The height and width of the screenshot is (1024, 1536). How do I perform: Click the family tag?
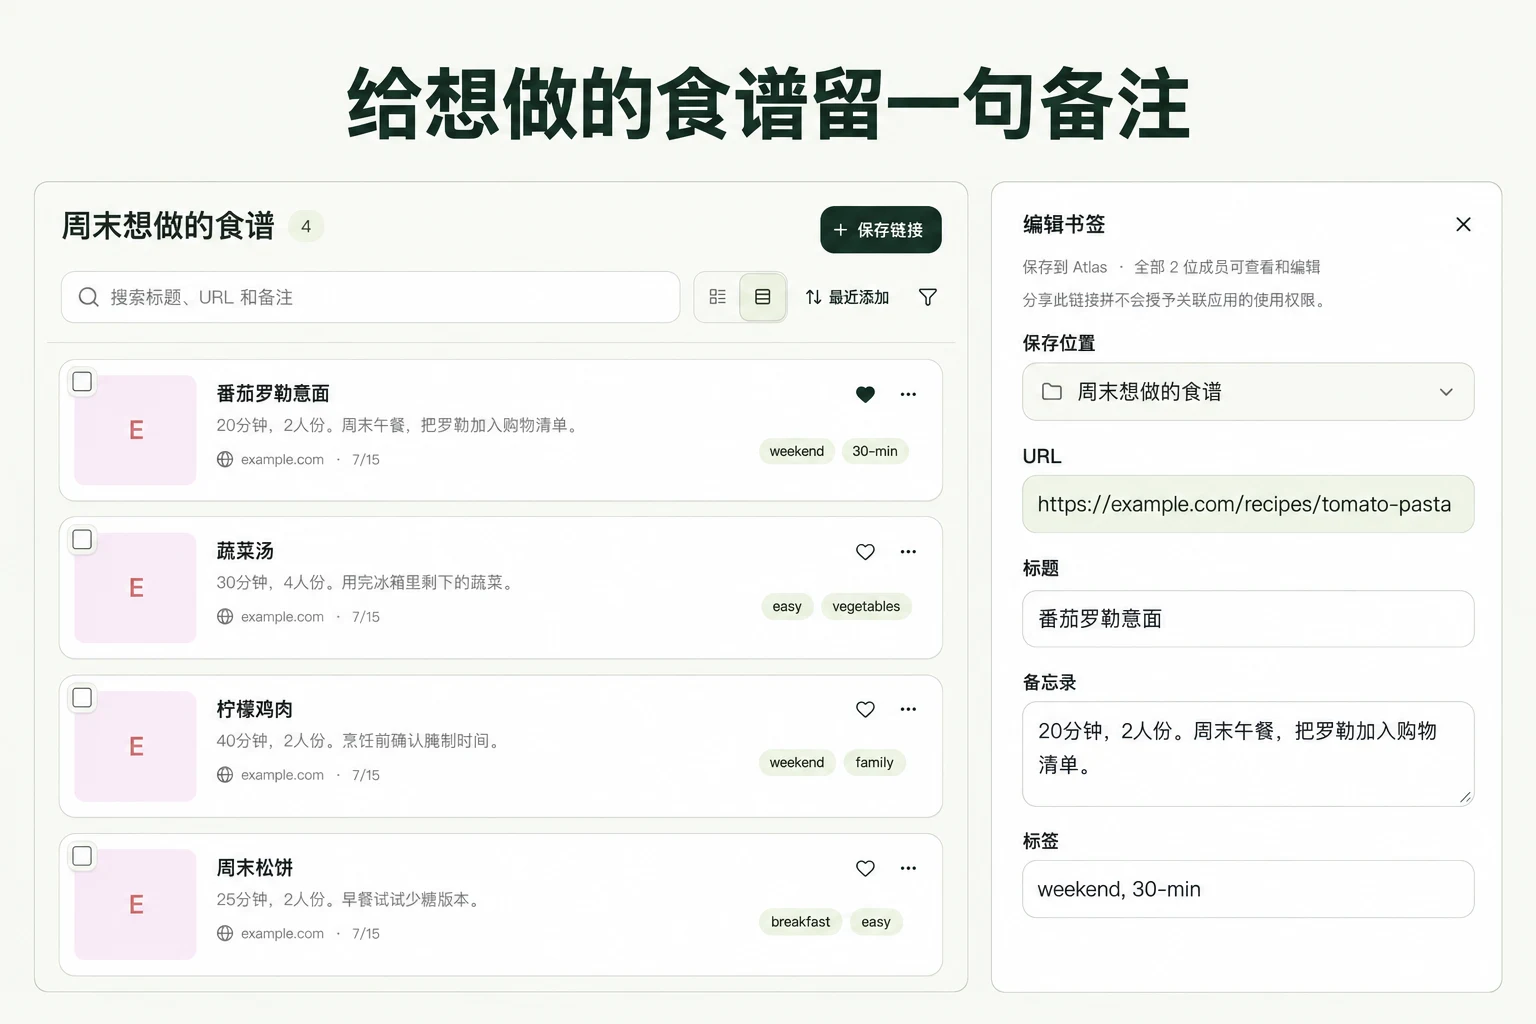point(874,763)
